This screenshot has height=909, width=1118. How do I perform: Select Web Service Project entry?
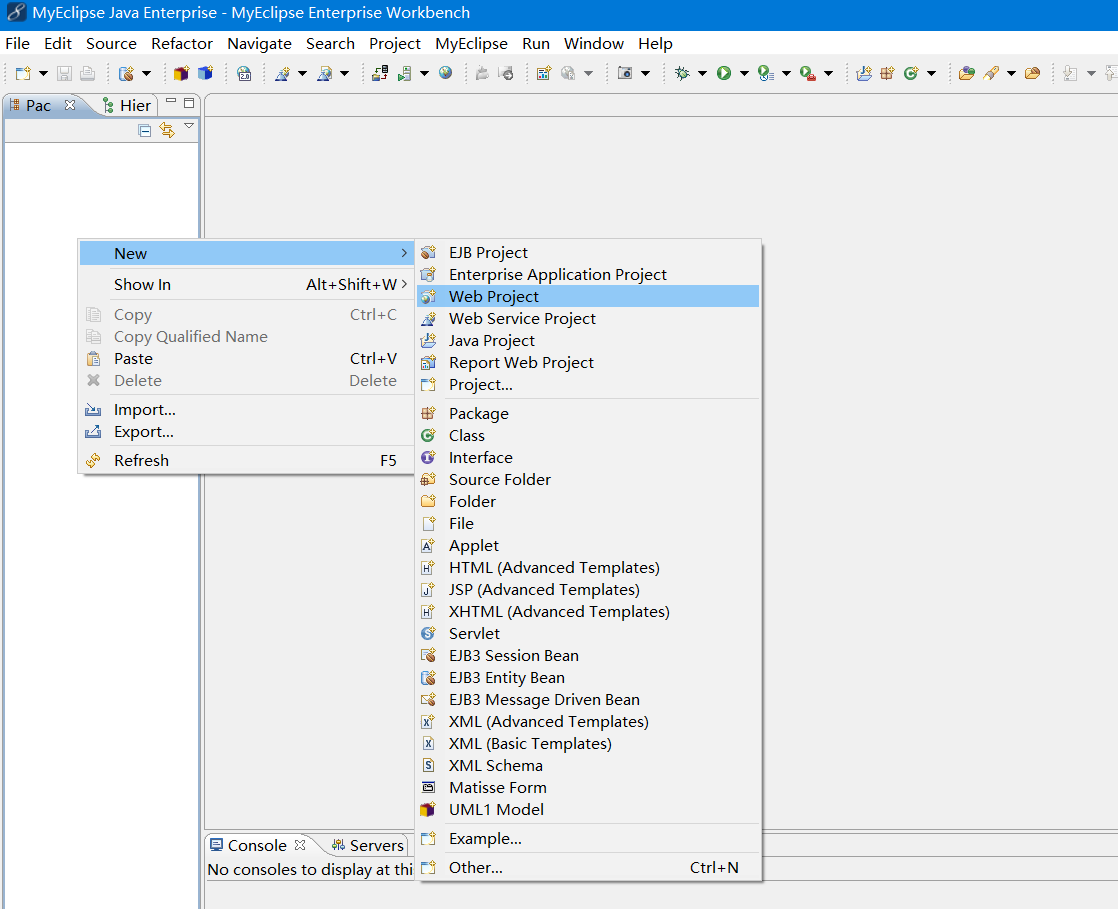588,319
